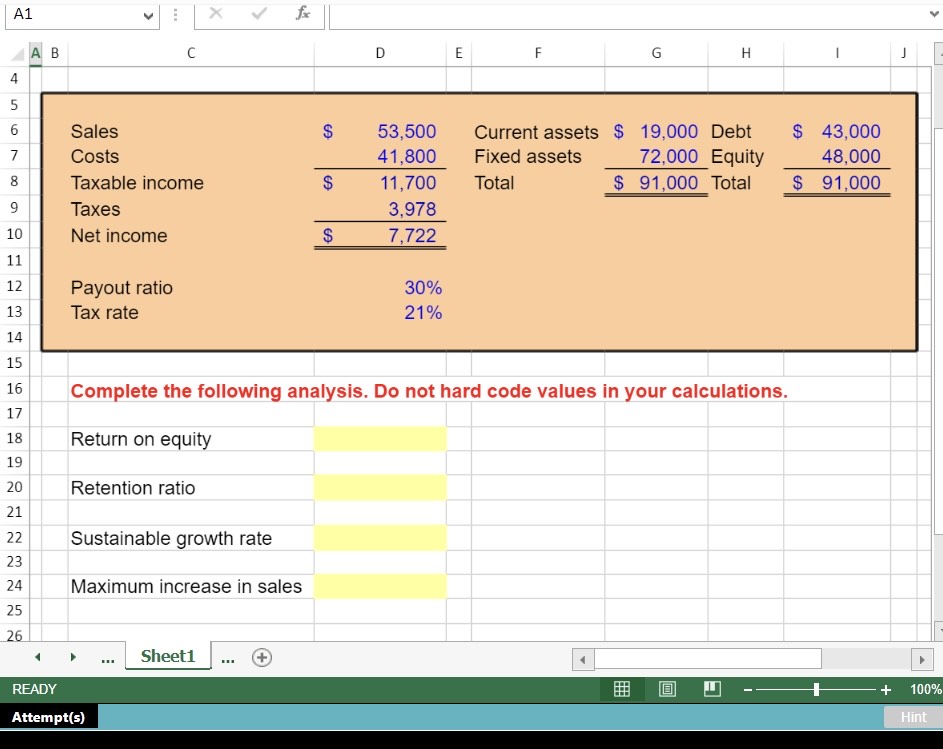Expand the sheet list ellipsis after Sheet1
The height and width of the screenshot is (749, 943).
(x=228, y=658)
